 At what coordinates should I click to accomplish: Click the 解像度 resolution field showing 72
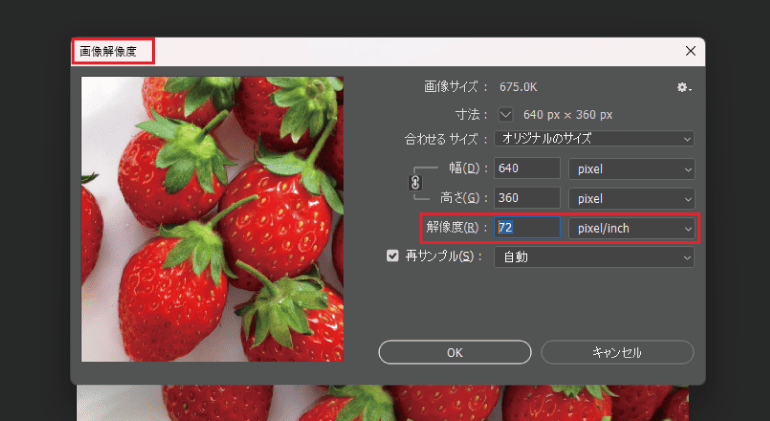click(x=527, y=228)
